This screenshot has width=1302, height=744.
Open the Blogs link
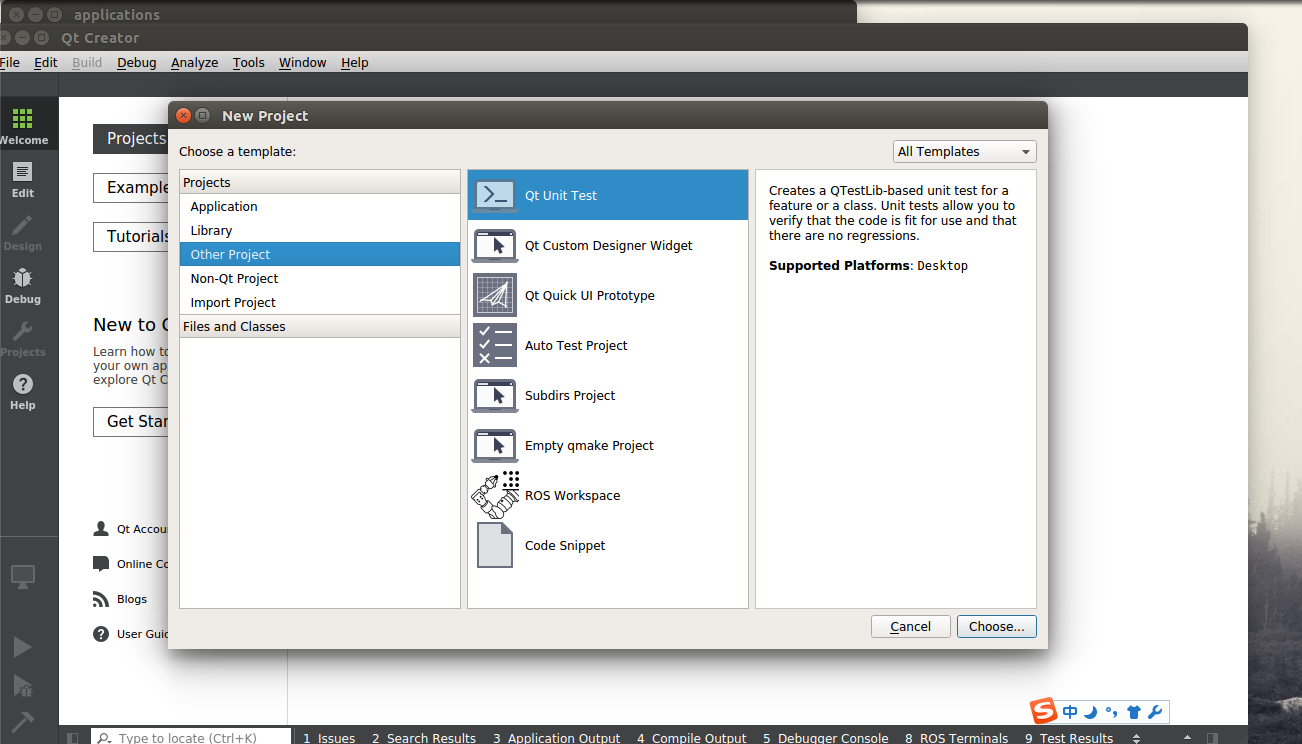tap(120, 599)
